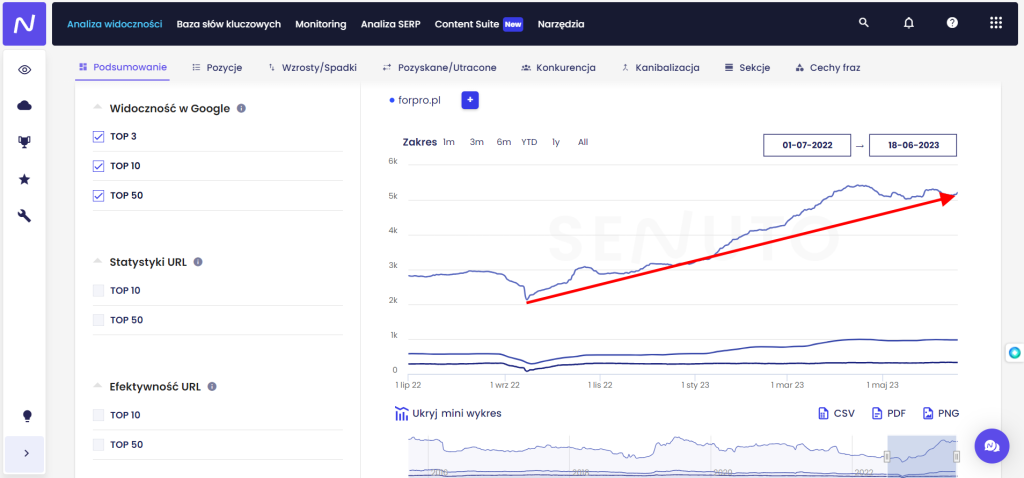
Task: Collapse the Widoczność w Google section
Action: [x=97, y=108]
